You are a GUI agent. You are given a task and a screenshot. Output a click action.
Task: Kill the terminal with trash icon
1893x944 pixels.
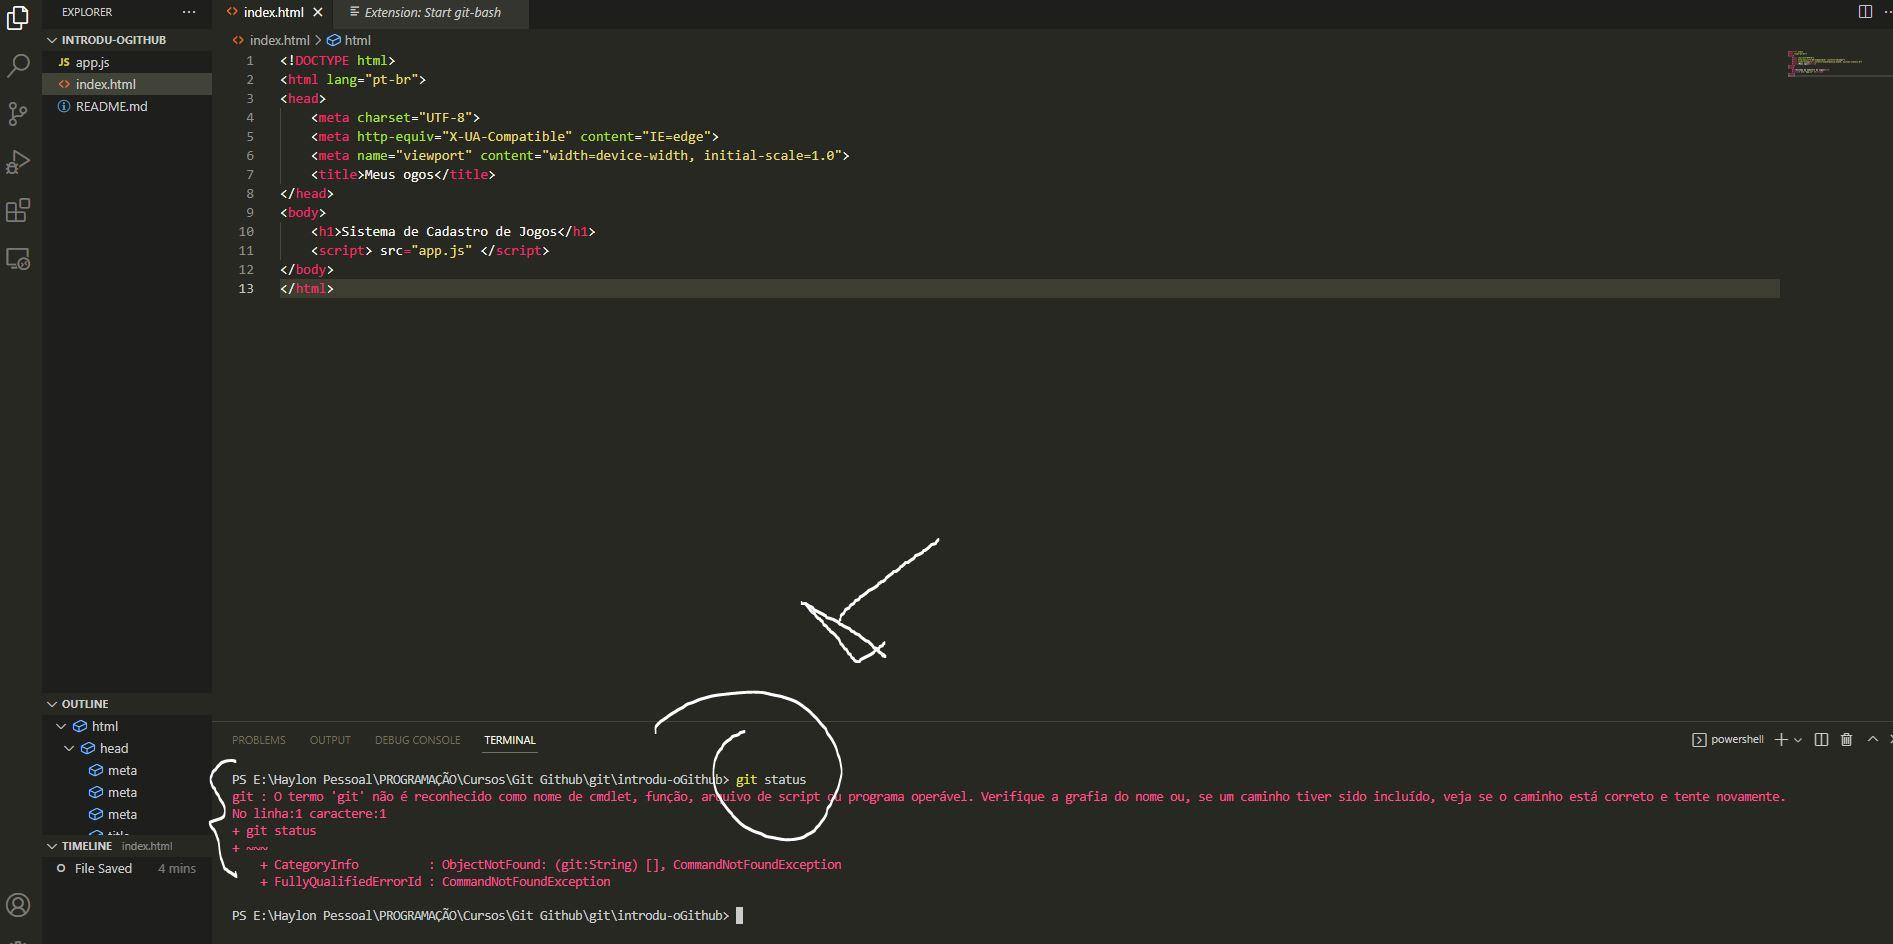click(x=1847, y=740)
